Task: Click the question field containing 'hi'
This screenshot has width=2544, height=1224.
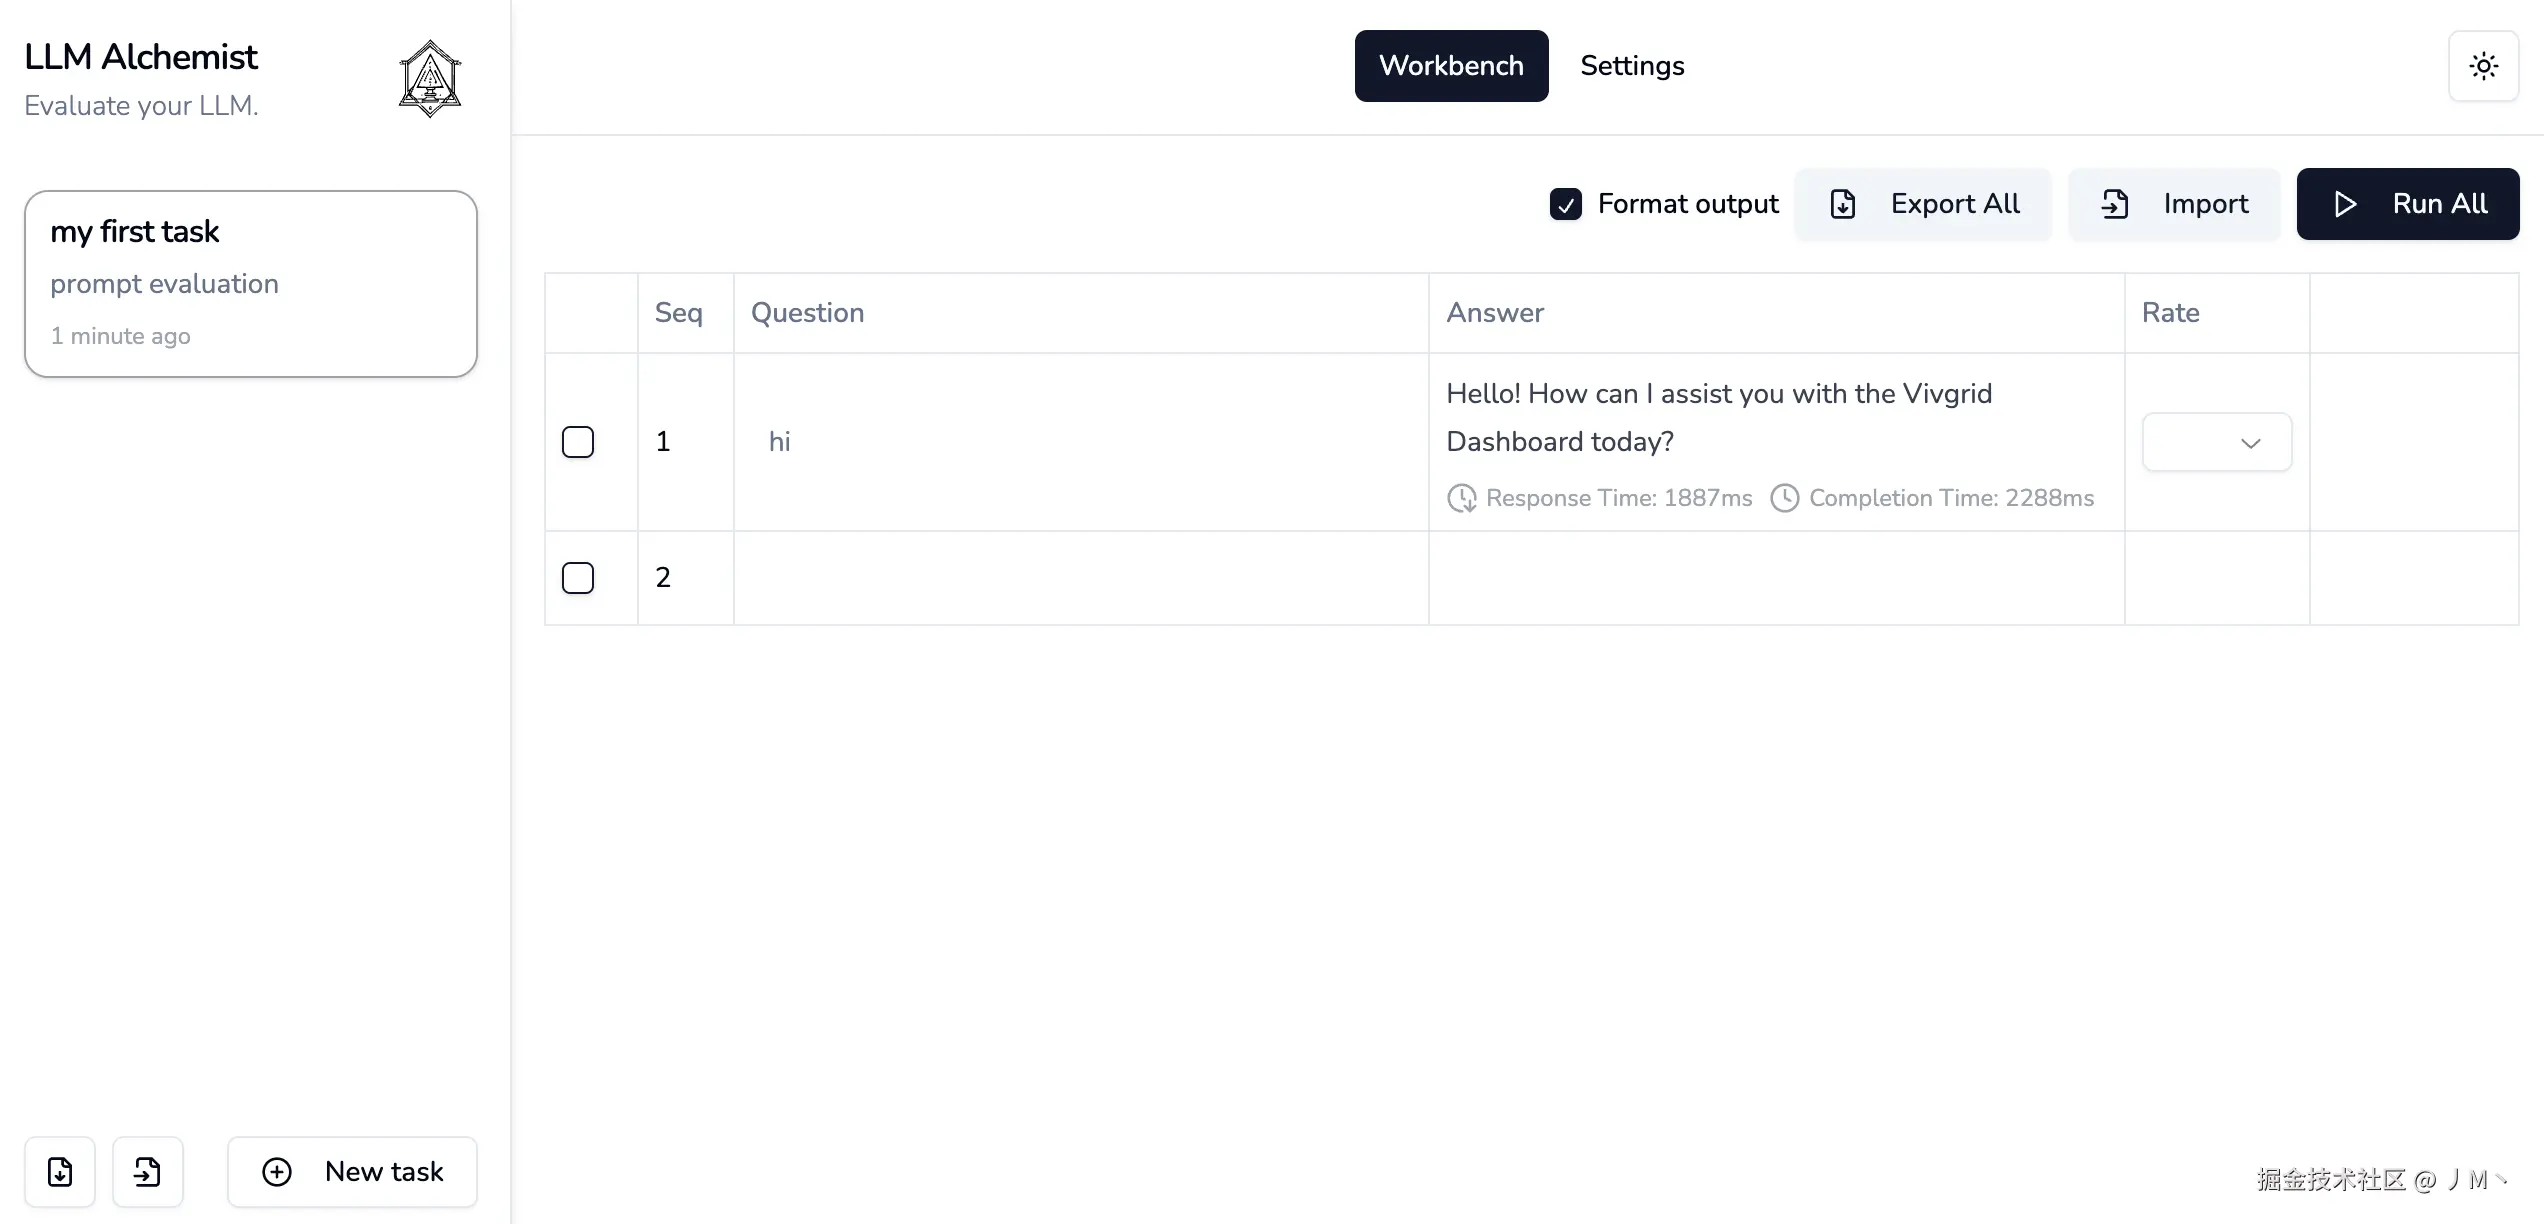Action: [x=1080, y=442]
